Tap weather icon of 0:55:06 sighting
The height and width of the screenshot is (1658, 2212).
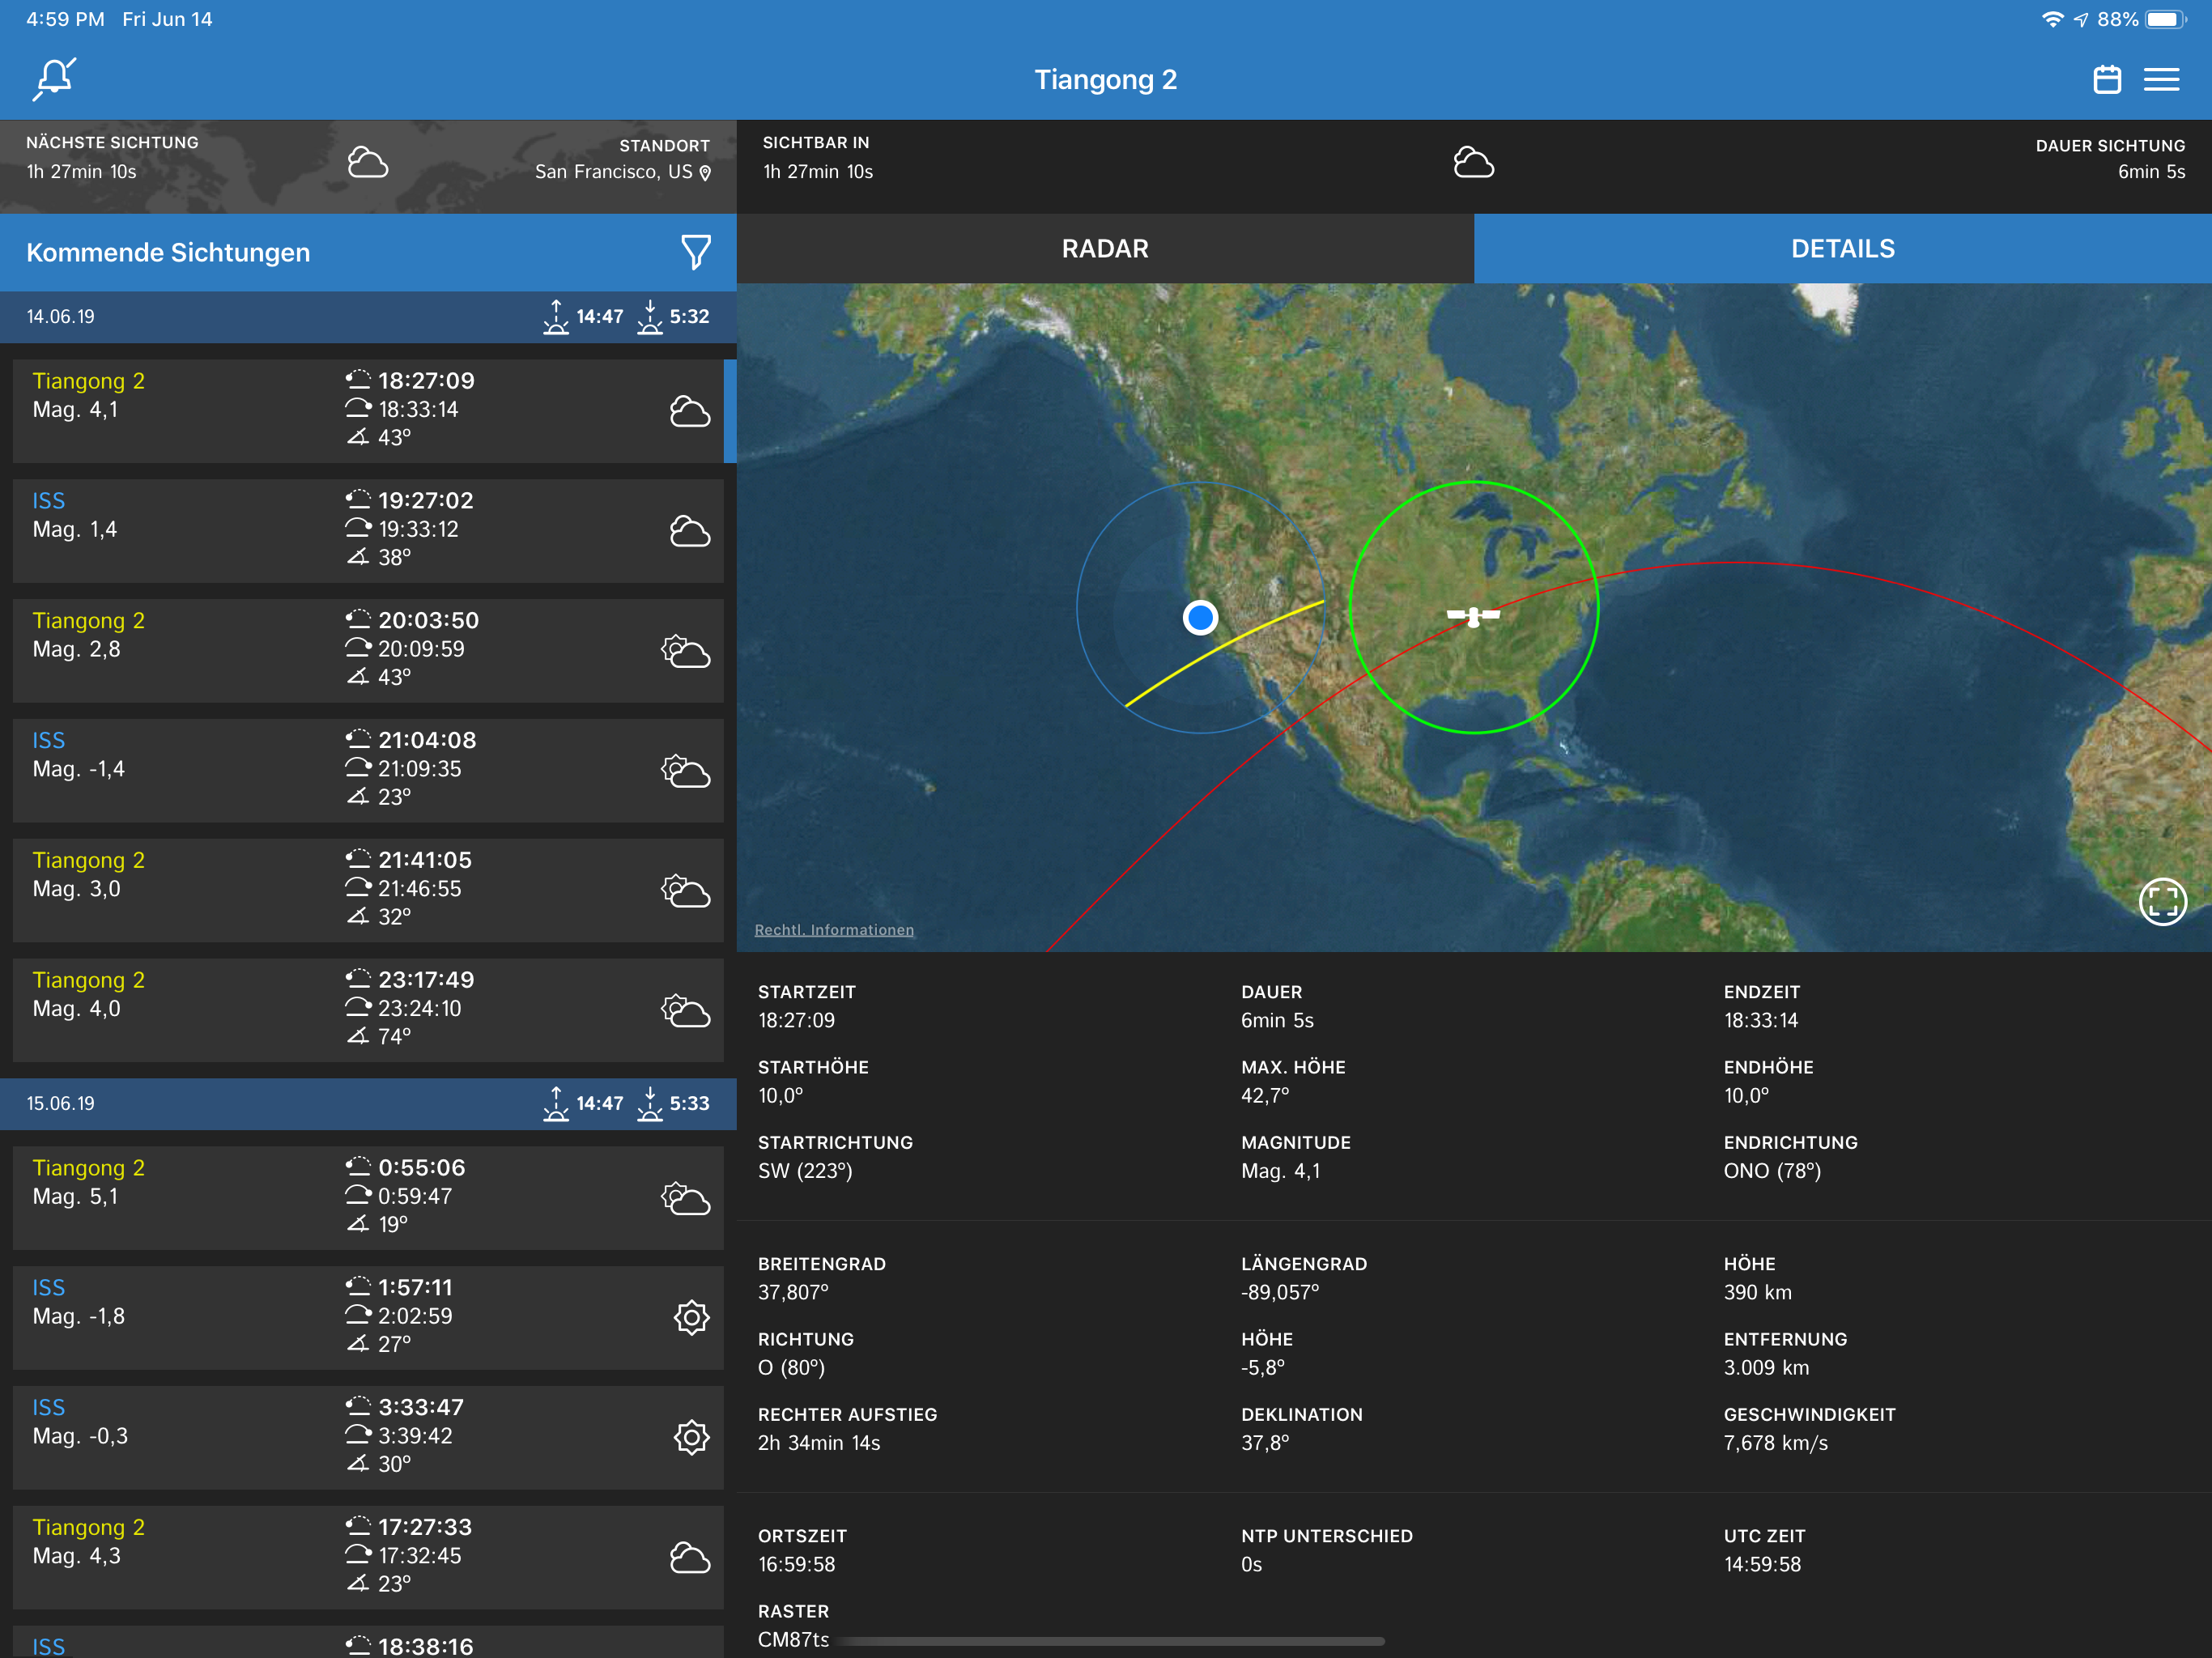pos(686,1198)
